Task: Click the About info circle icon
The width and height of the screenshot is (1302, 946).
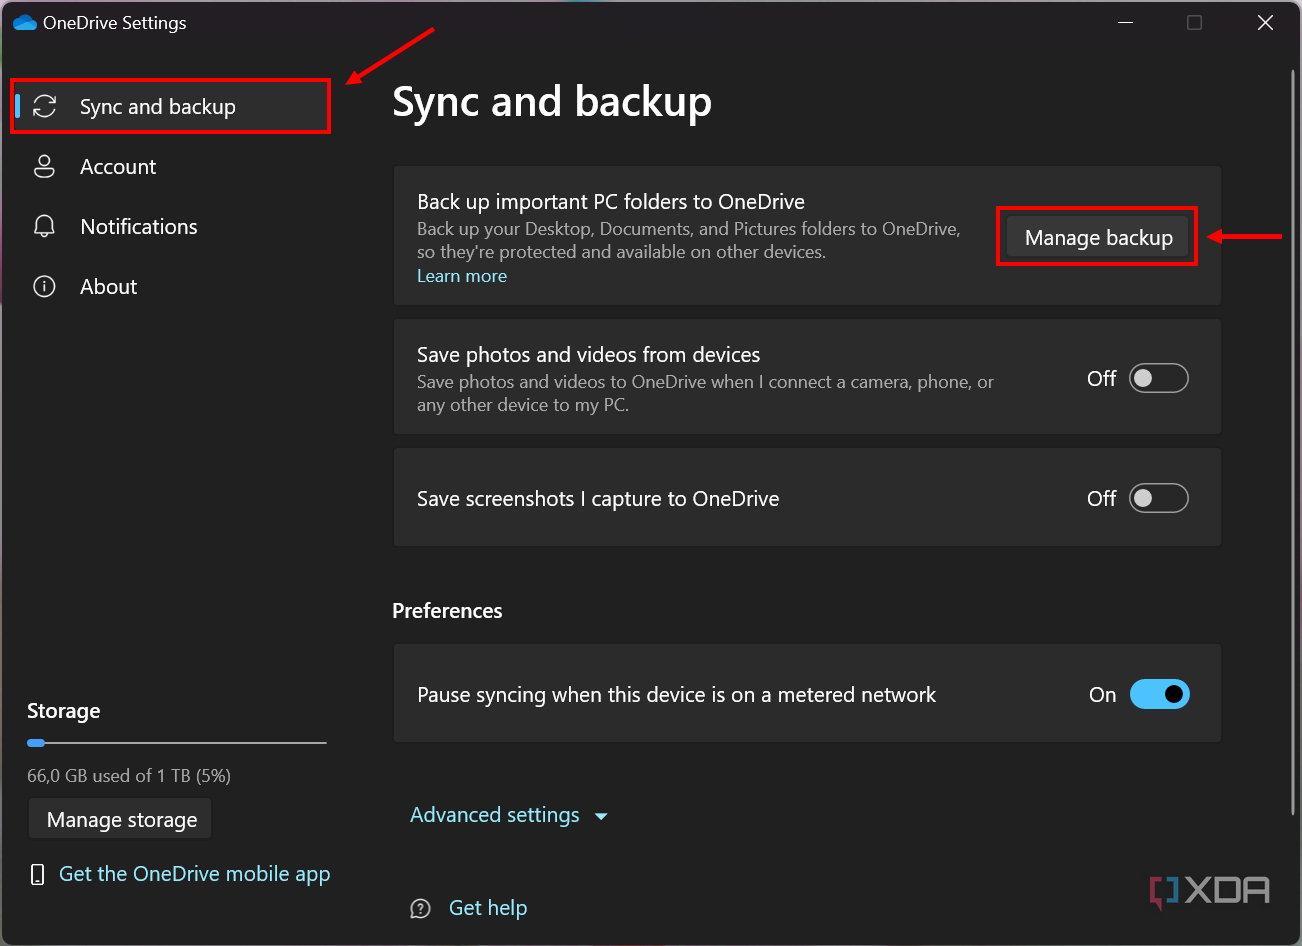Action: (x=45, y=287)
